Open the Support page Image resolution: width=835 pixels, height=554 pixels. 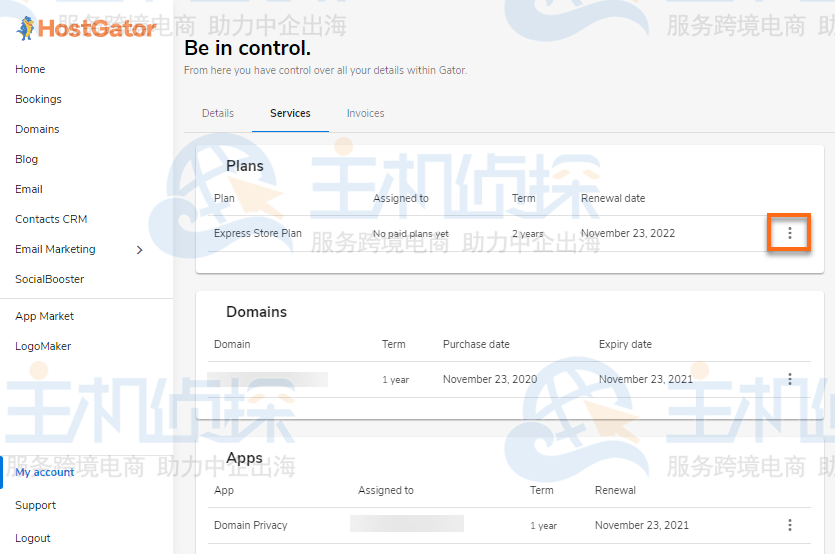36,506
